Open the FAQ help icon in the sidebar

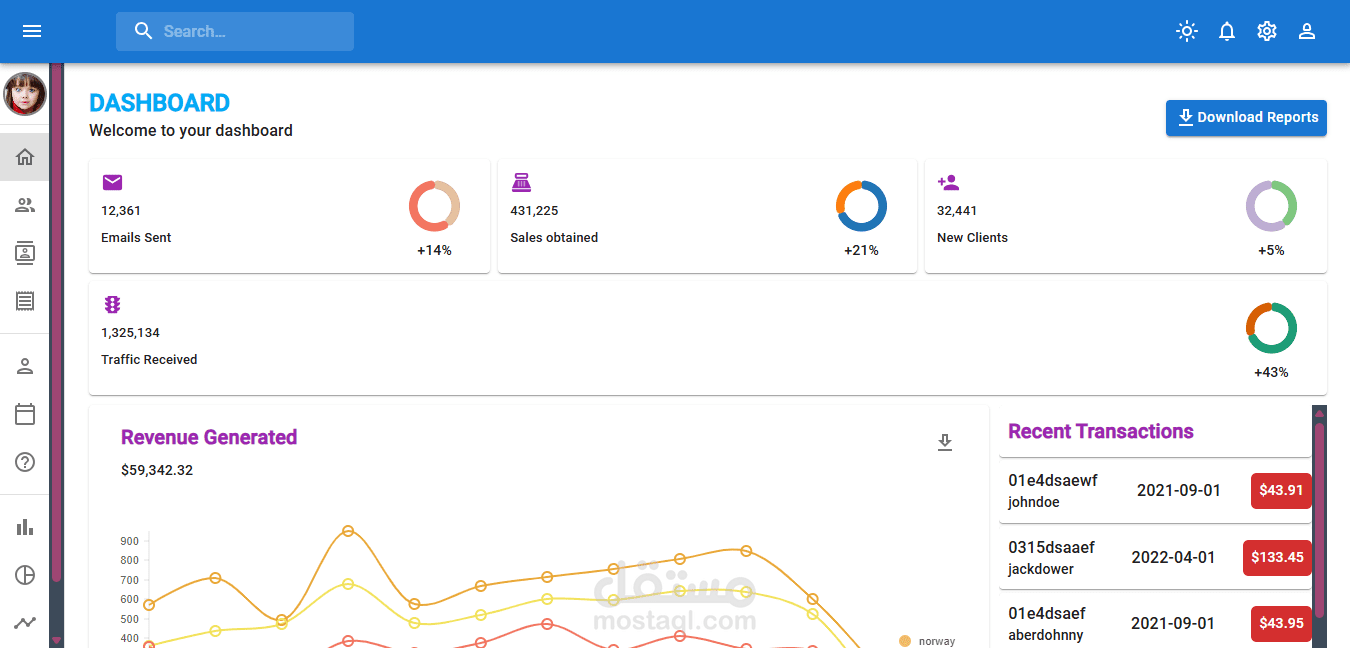[25, 462]
